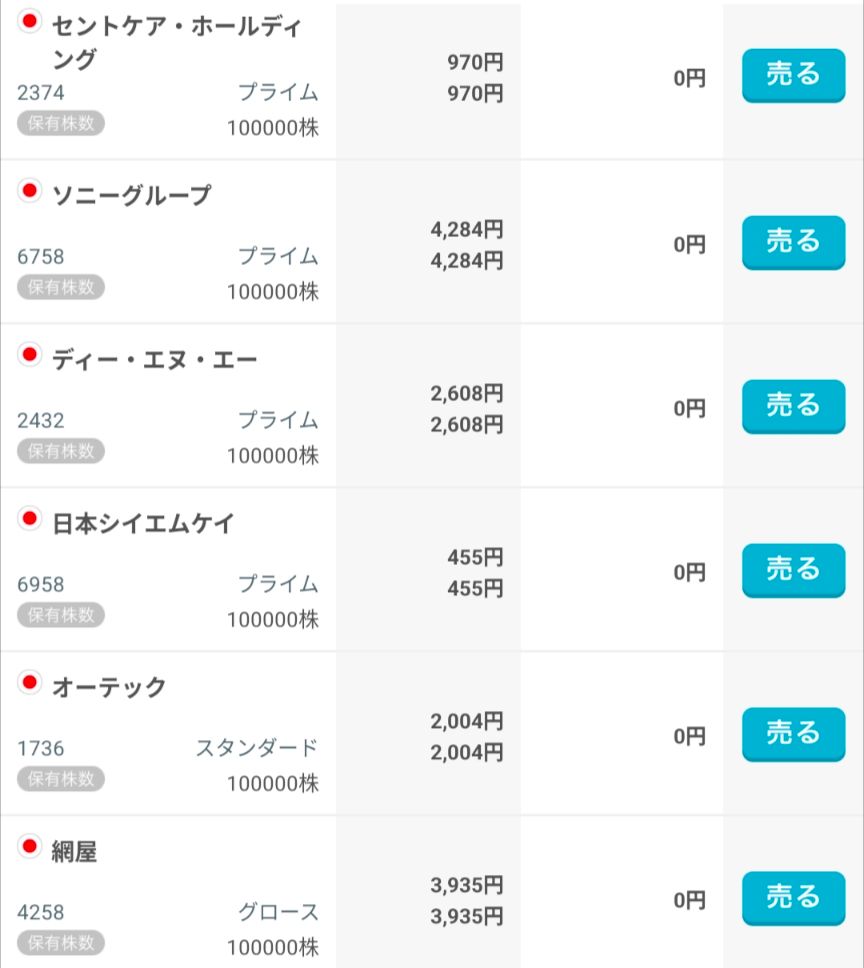Screen dimensions: 864x968
Task: Tap the Japan flag icon beside セントケア・ホールディング
Action: 30,21
